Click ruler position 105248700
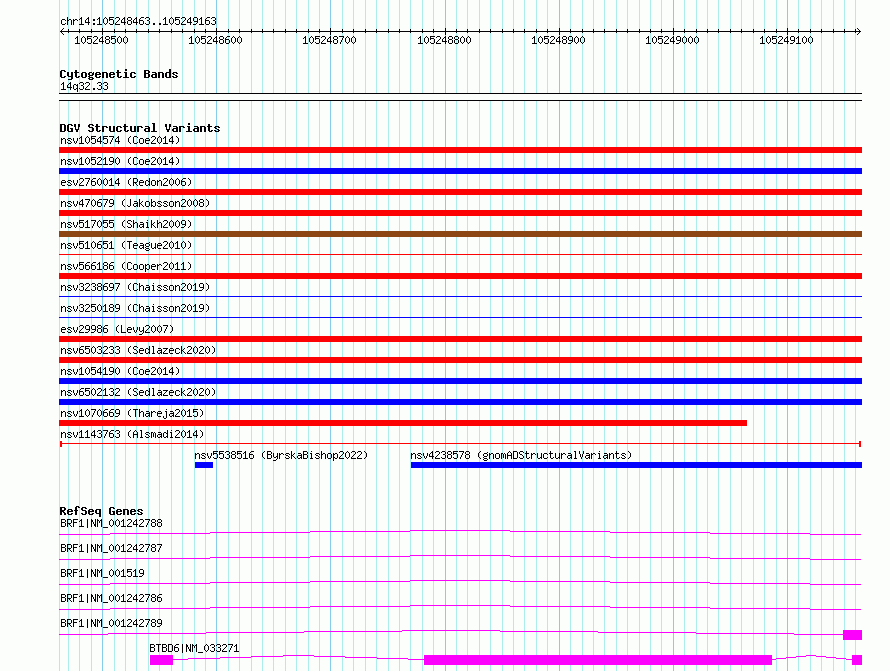Screen dimensions: 890x671 (330, 40)
